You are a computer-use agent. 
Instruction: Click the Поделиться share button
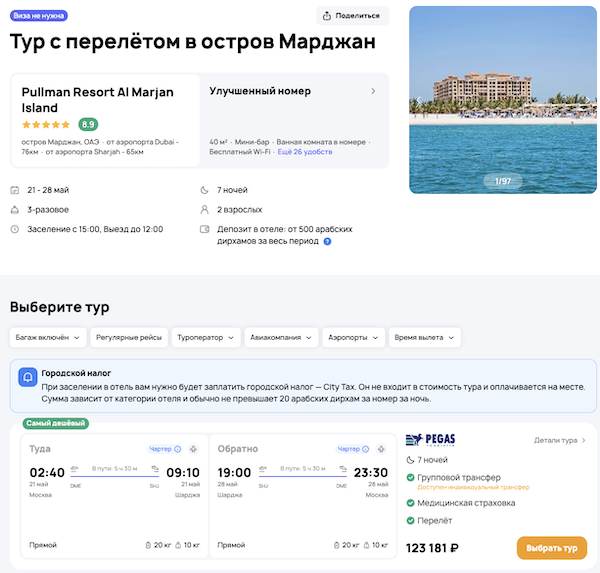pyautogui.click(x=352, y=16)
